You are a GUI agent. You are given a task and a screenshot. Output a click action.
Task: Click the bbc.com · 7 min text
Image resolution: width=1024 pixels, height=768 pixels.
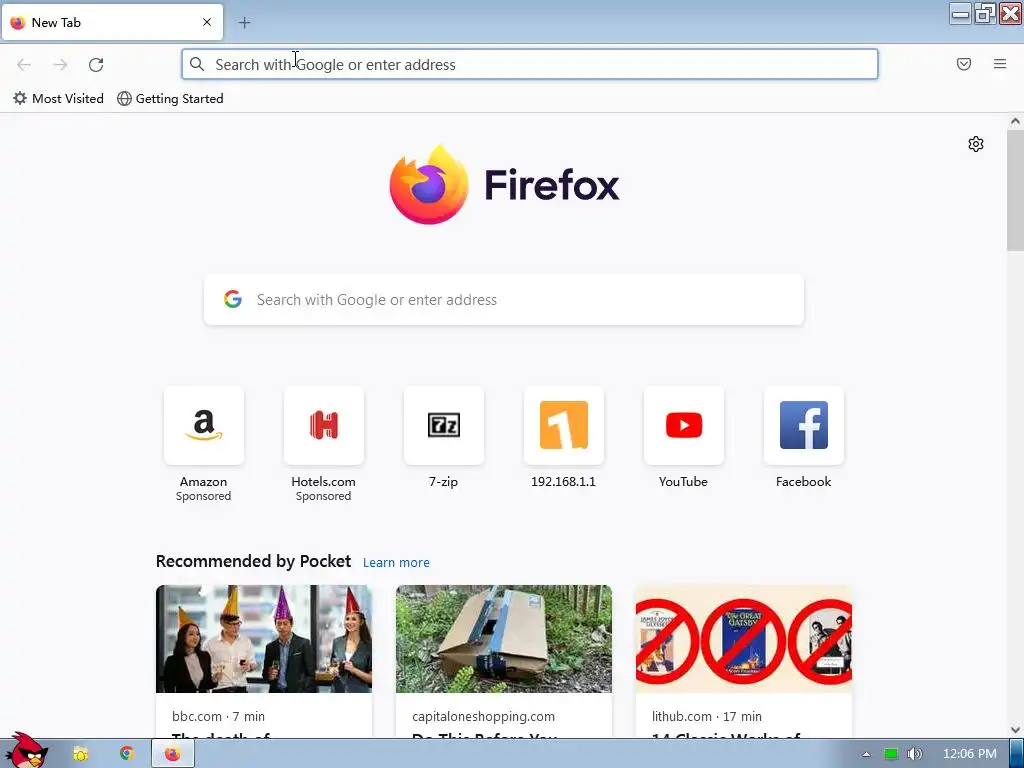[218, 716]
